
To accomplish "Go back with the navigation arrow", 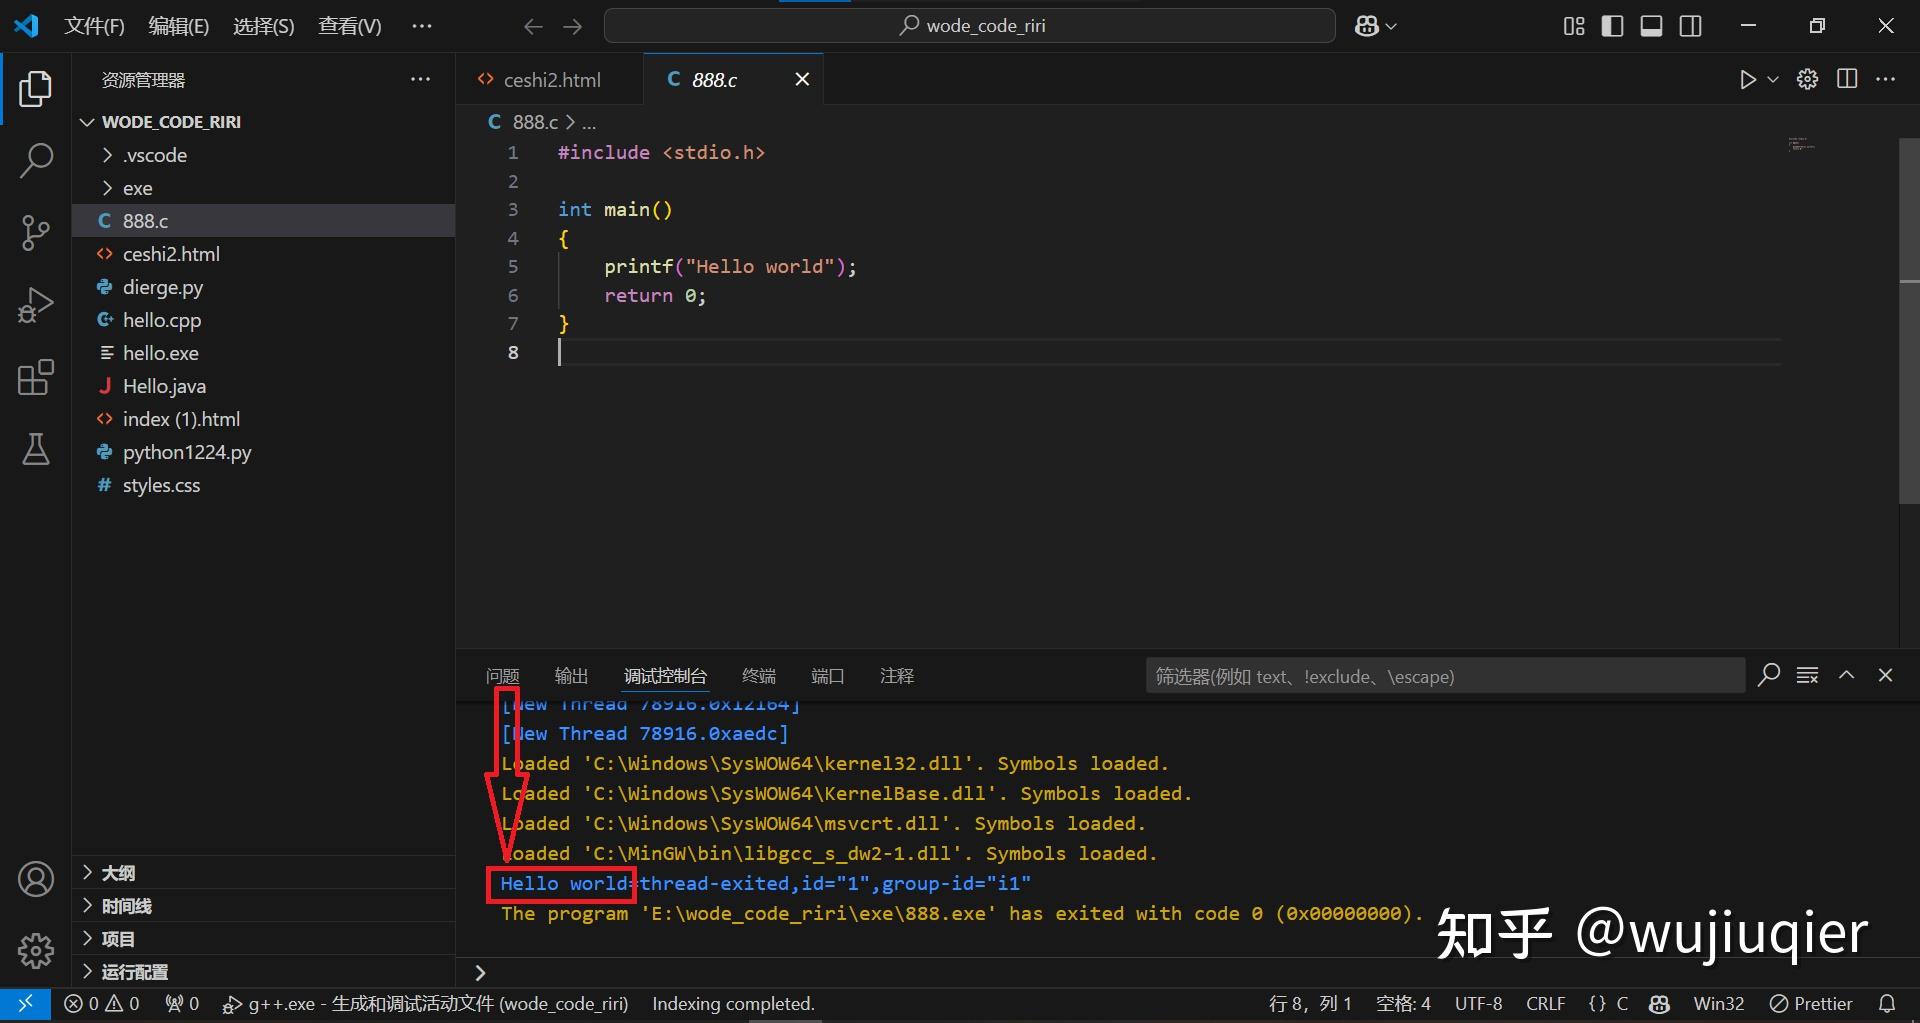I will [533, 26].
